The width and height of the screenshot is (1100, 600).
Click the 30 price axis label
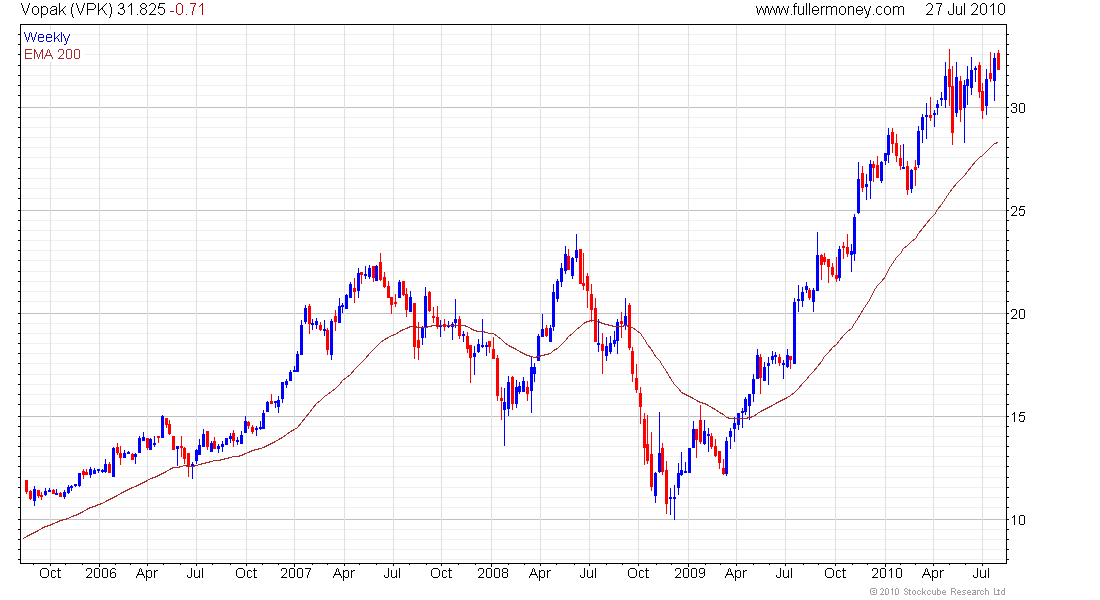[1017, 108]
